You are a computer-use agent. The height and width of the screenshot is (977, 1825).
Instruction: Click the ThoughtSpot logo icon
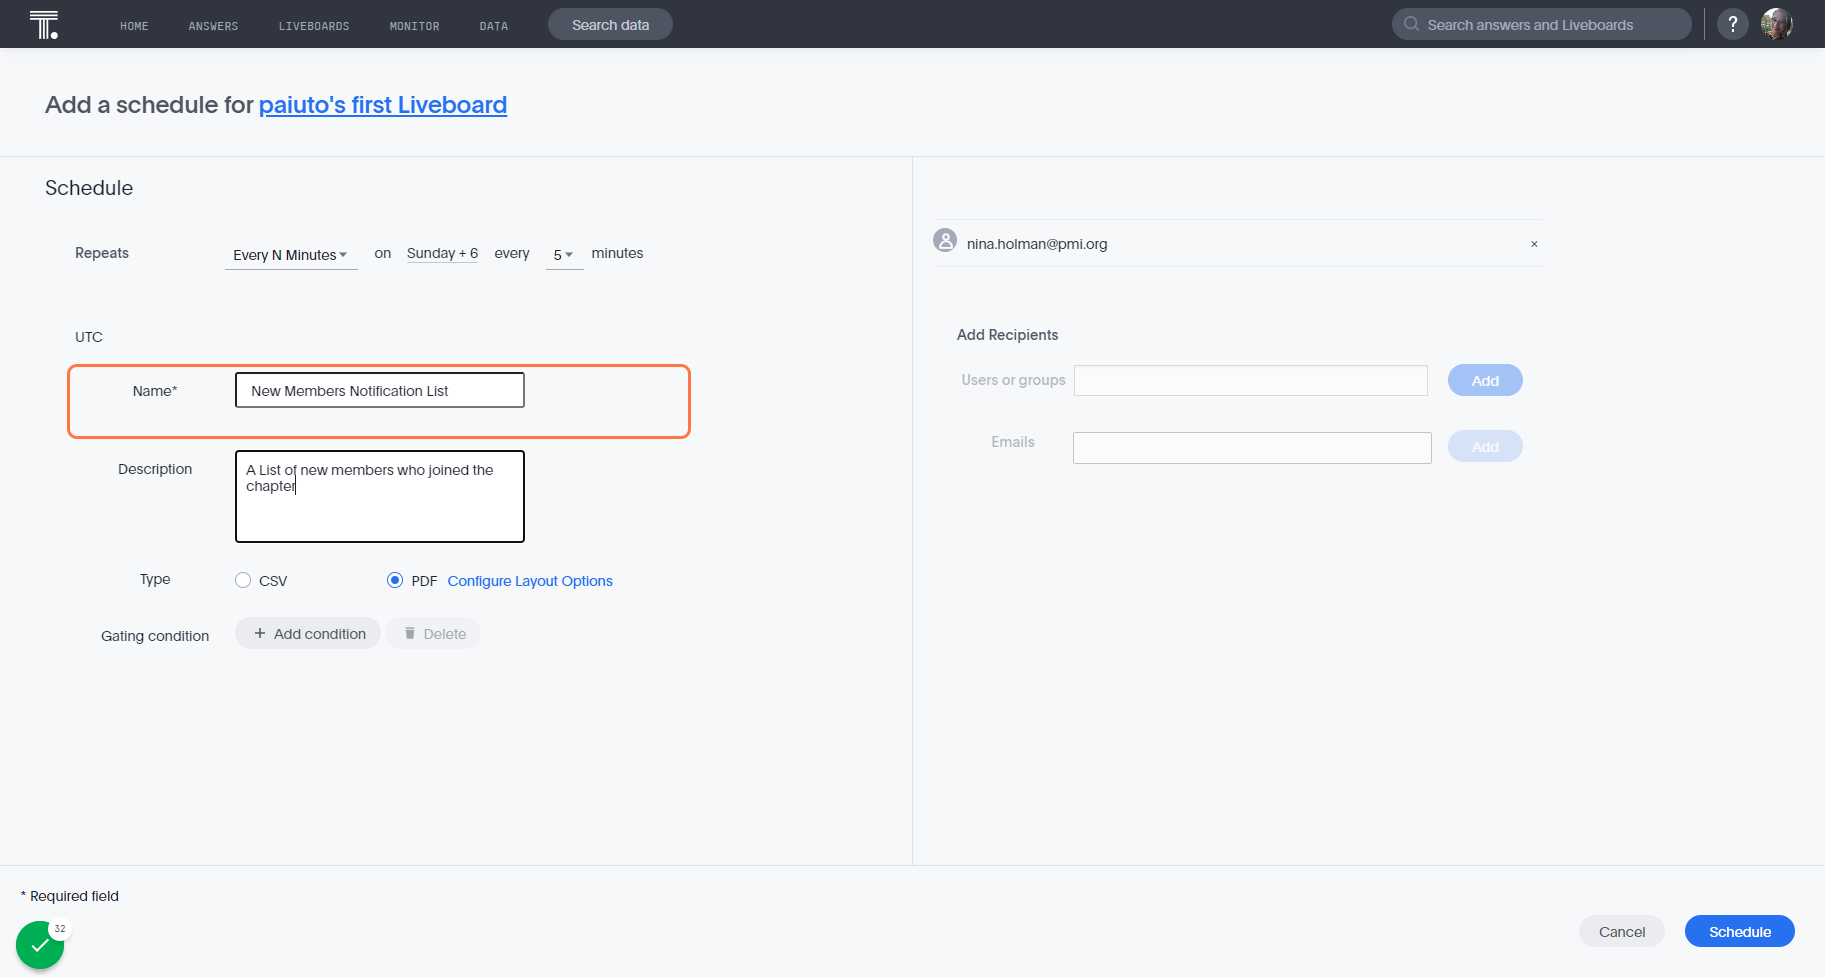point(44,24)
